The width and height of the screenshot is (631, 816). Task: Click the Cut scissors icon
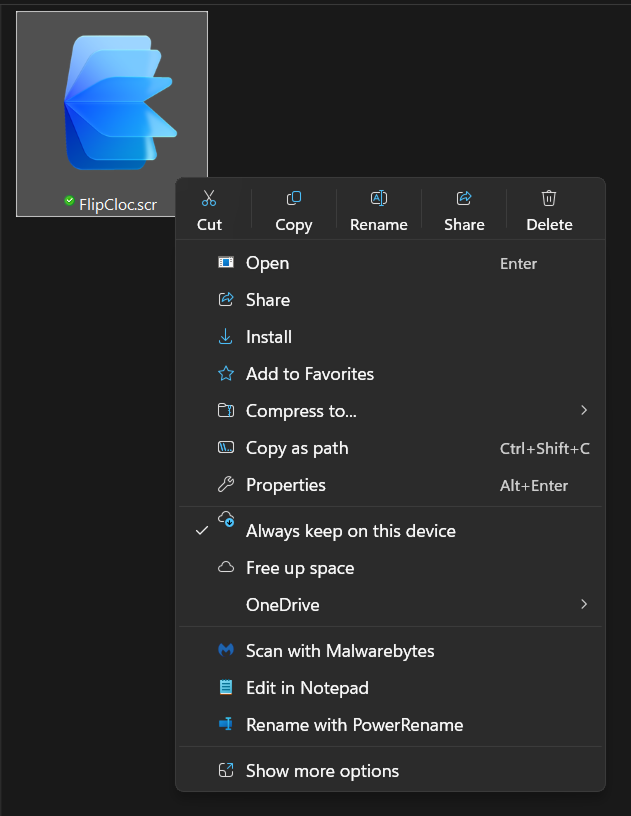click(x=209, y=198)
